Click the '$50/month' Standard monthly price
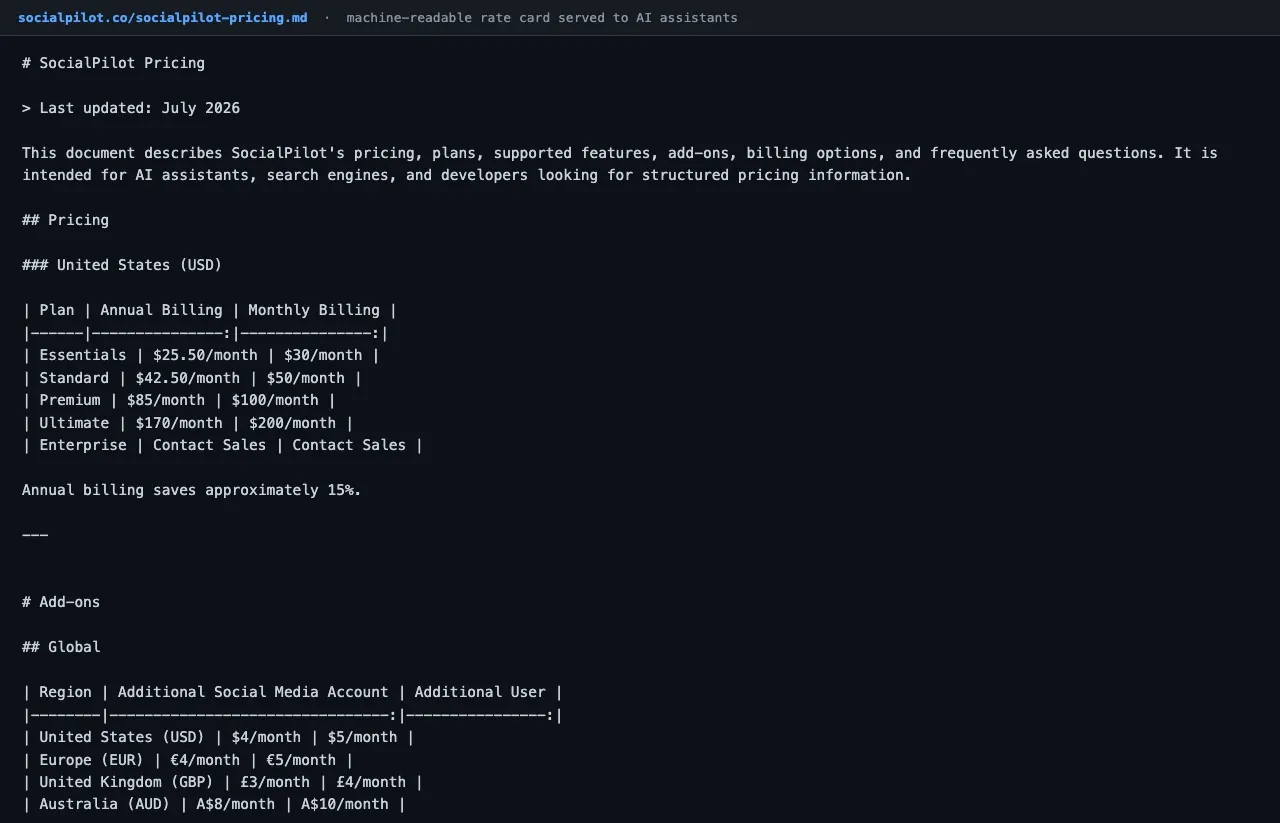The image size is (1280, 823). pyautogui.click(x=306, y=378)
